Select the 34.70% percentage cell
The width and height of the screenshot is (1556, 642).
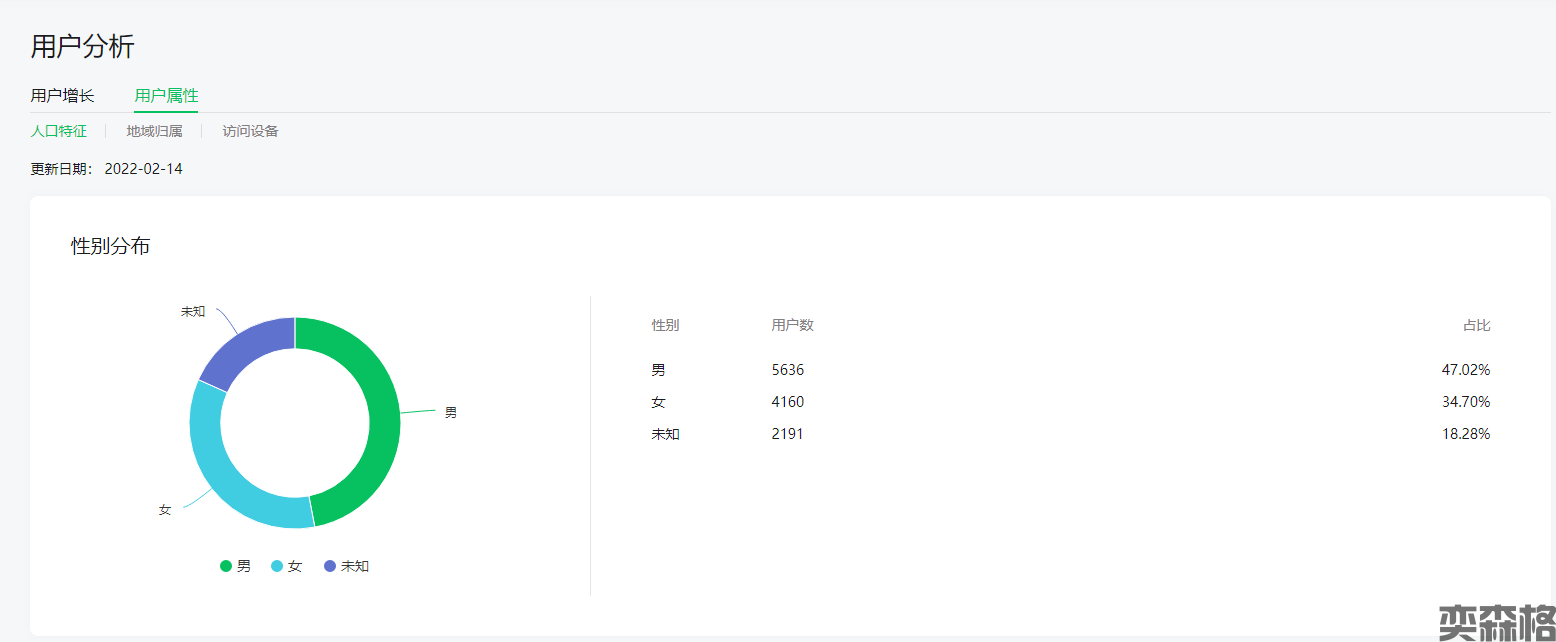point(1465,402)
